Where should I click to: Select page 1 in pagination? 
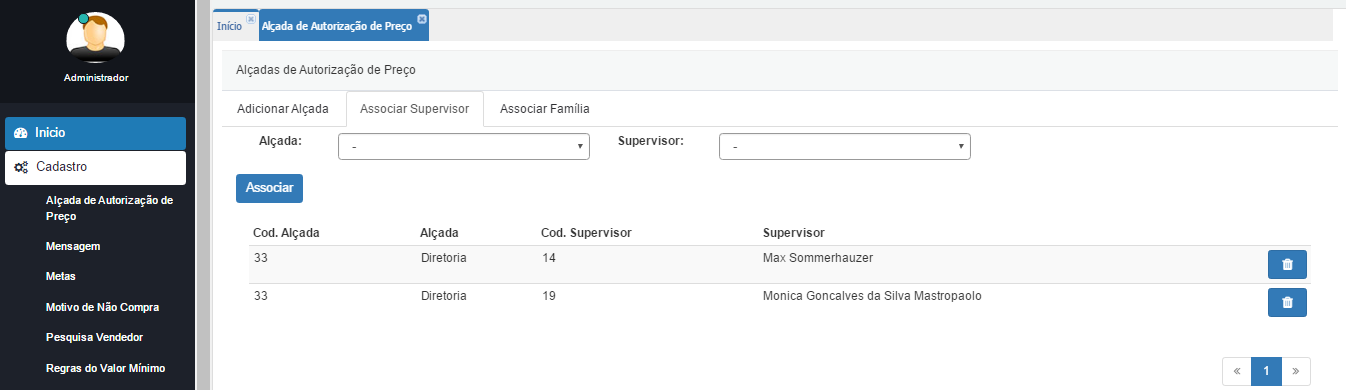pyautogui.click(x=1266, y=371)
